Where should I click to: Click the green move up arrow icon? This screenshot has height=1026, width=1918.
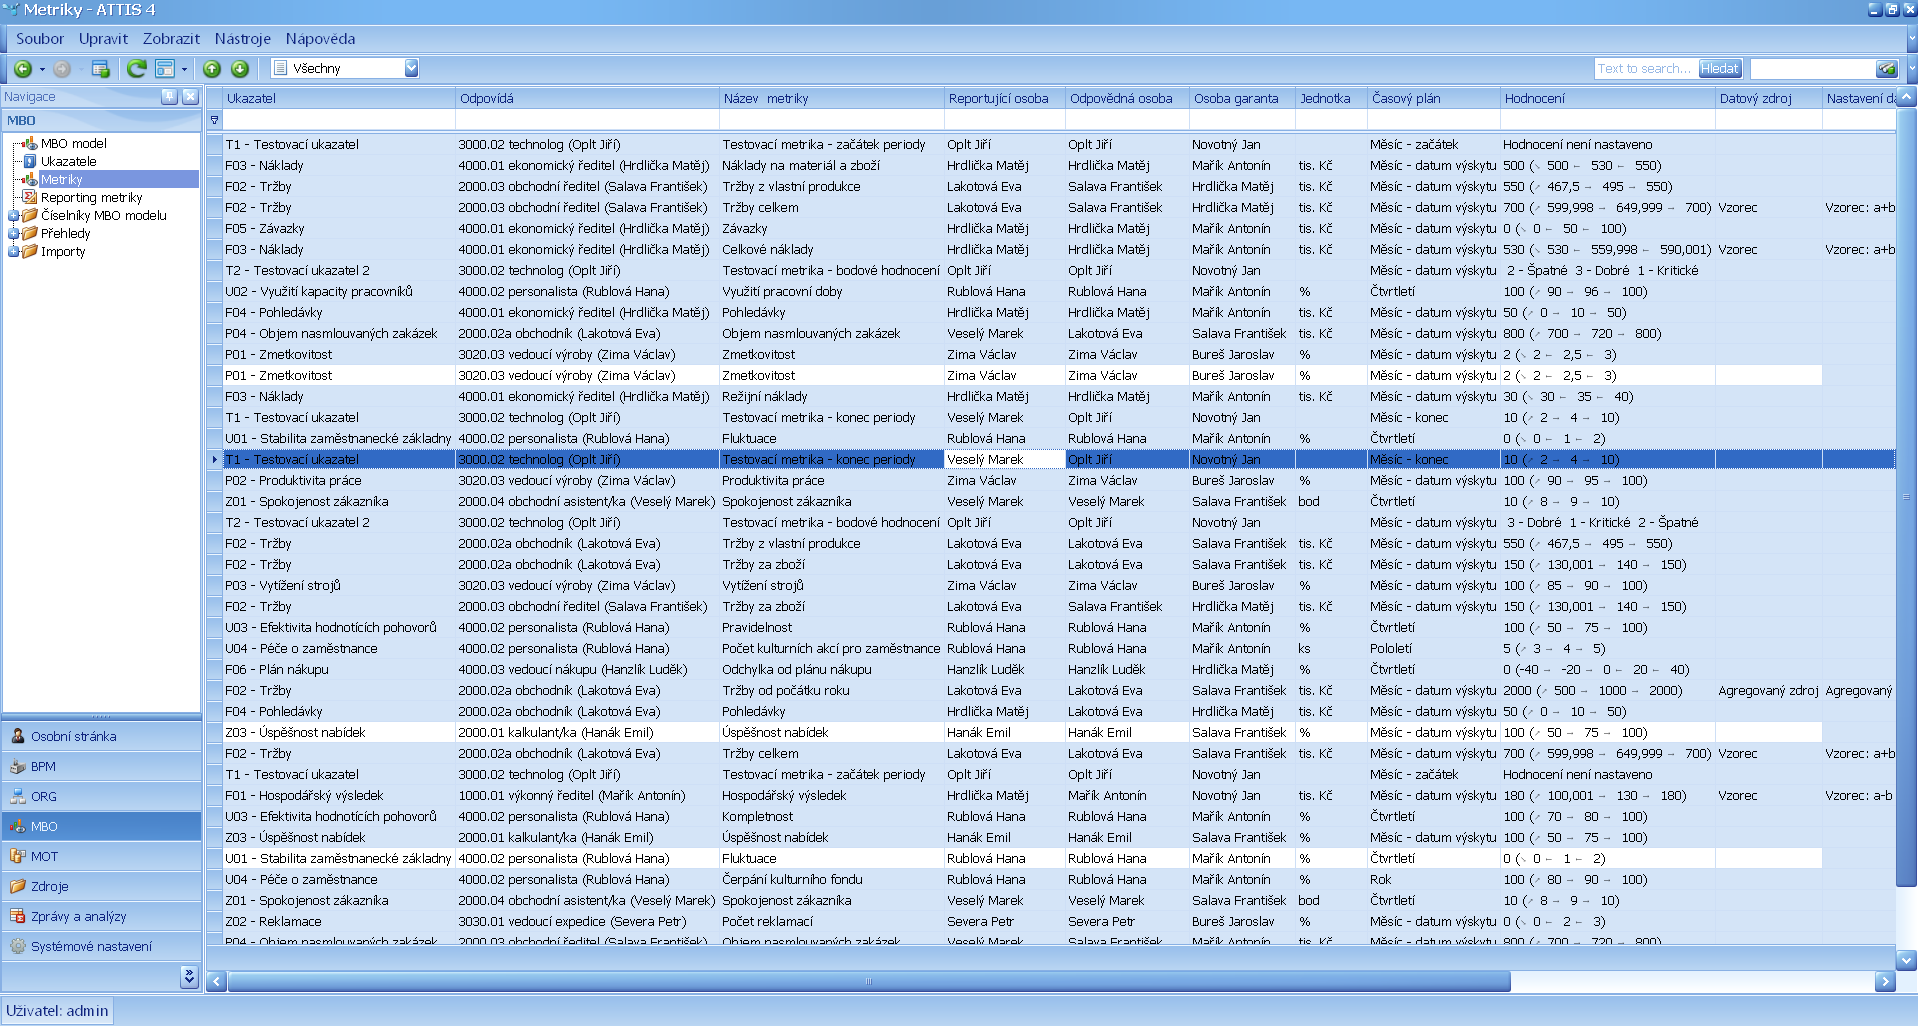[212, 68]
